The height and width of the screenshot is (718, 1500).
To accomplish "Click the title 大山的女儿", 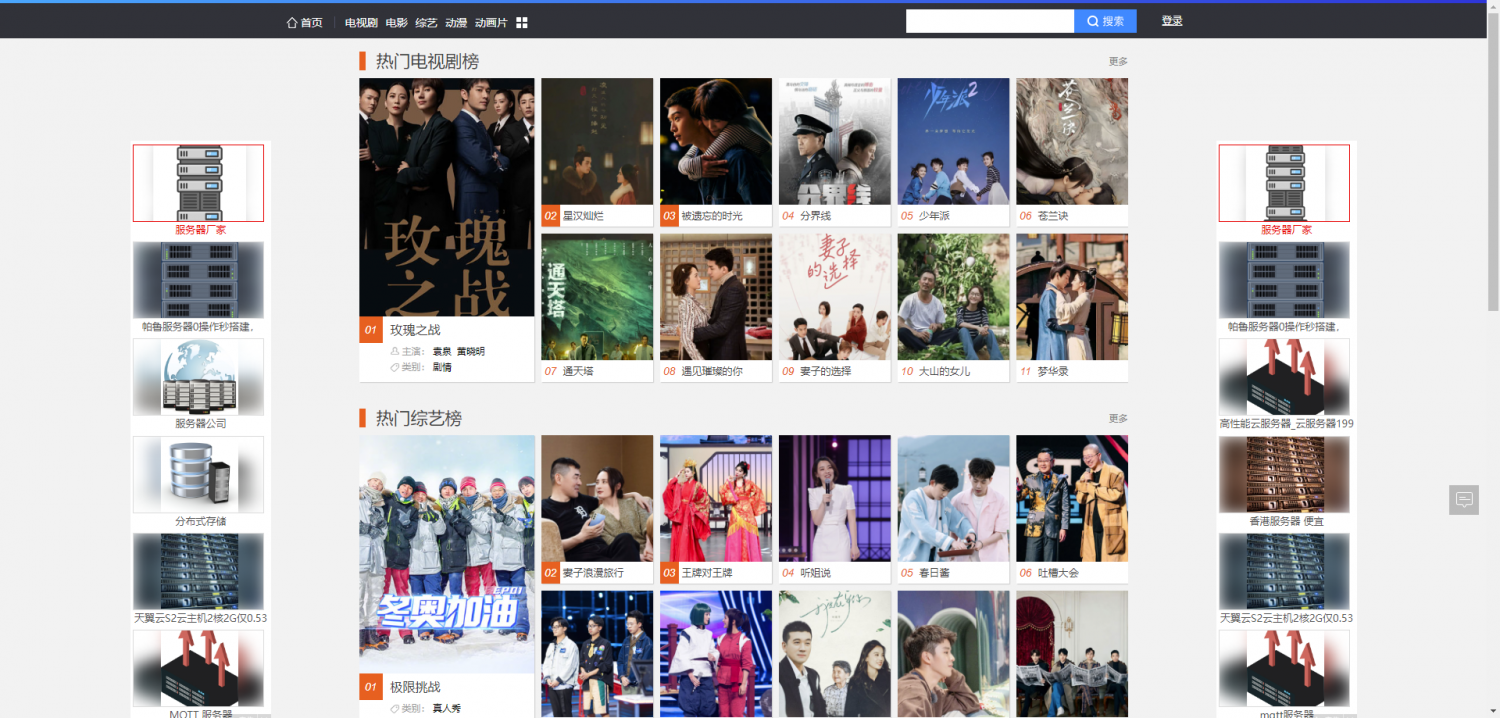I will tap(945, 372).
